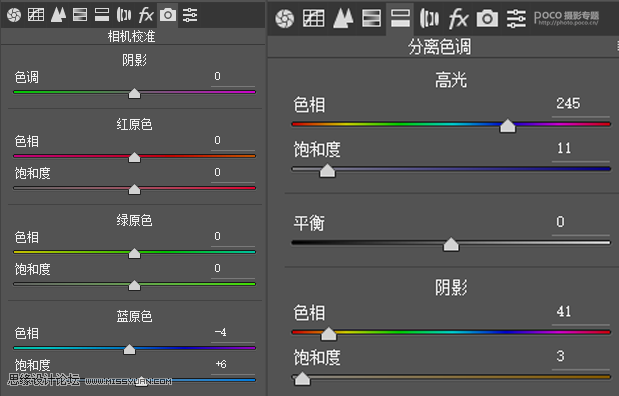This screenshot has height=396, width=619.
Task: Click the highlights hue slider handle at 245
Action: 507,126
